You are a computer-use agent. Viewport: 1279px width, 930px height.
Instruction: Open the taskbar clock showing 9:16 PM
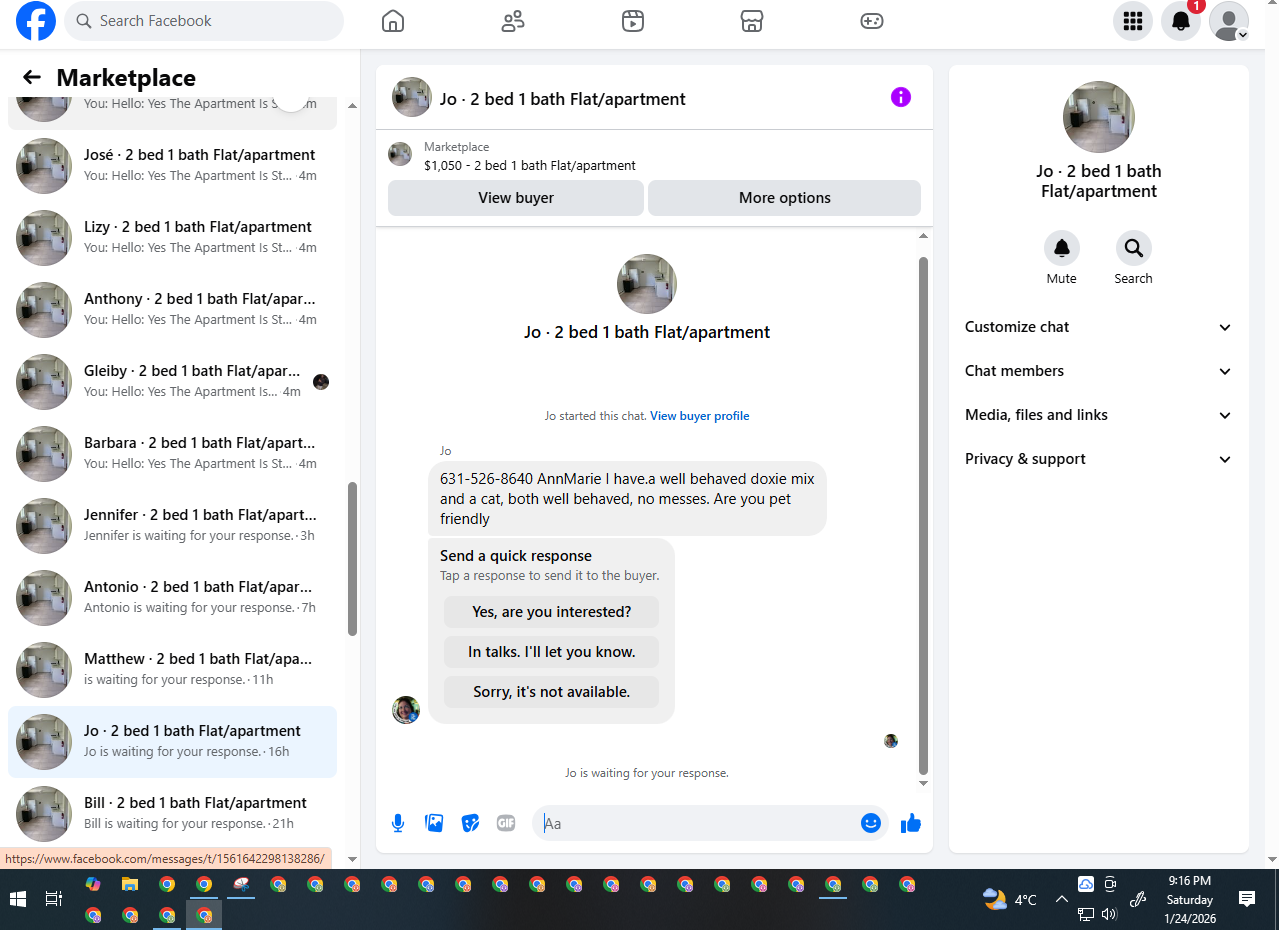coord(1189,899)
